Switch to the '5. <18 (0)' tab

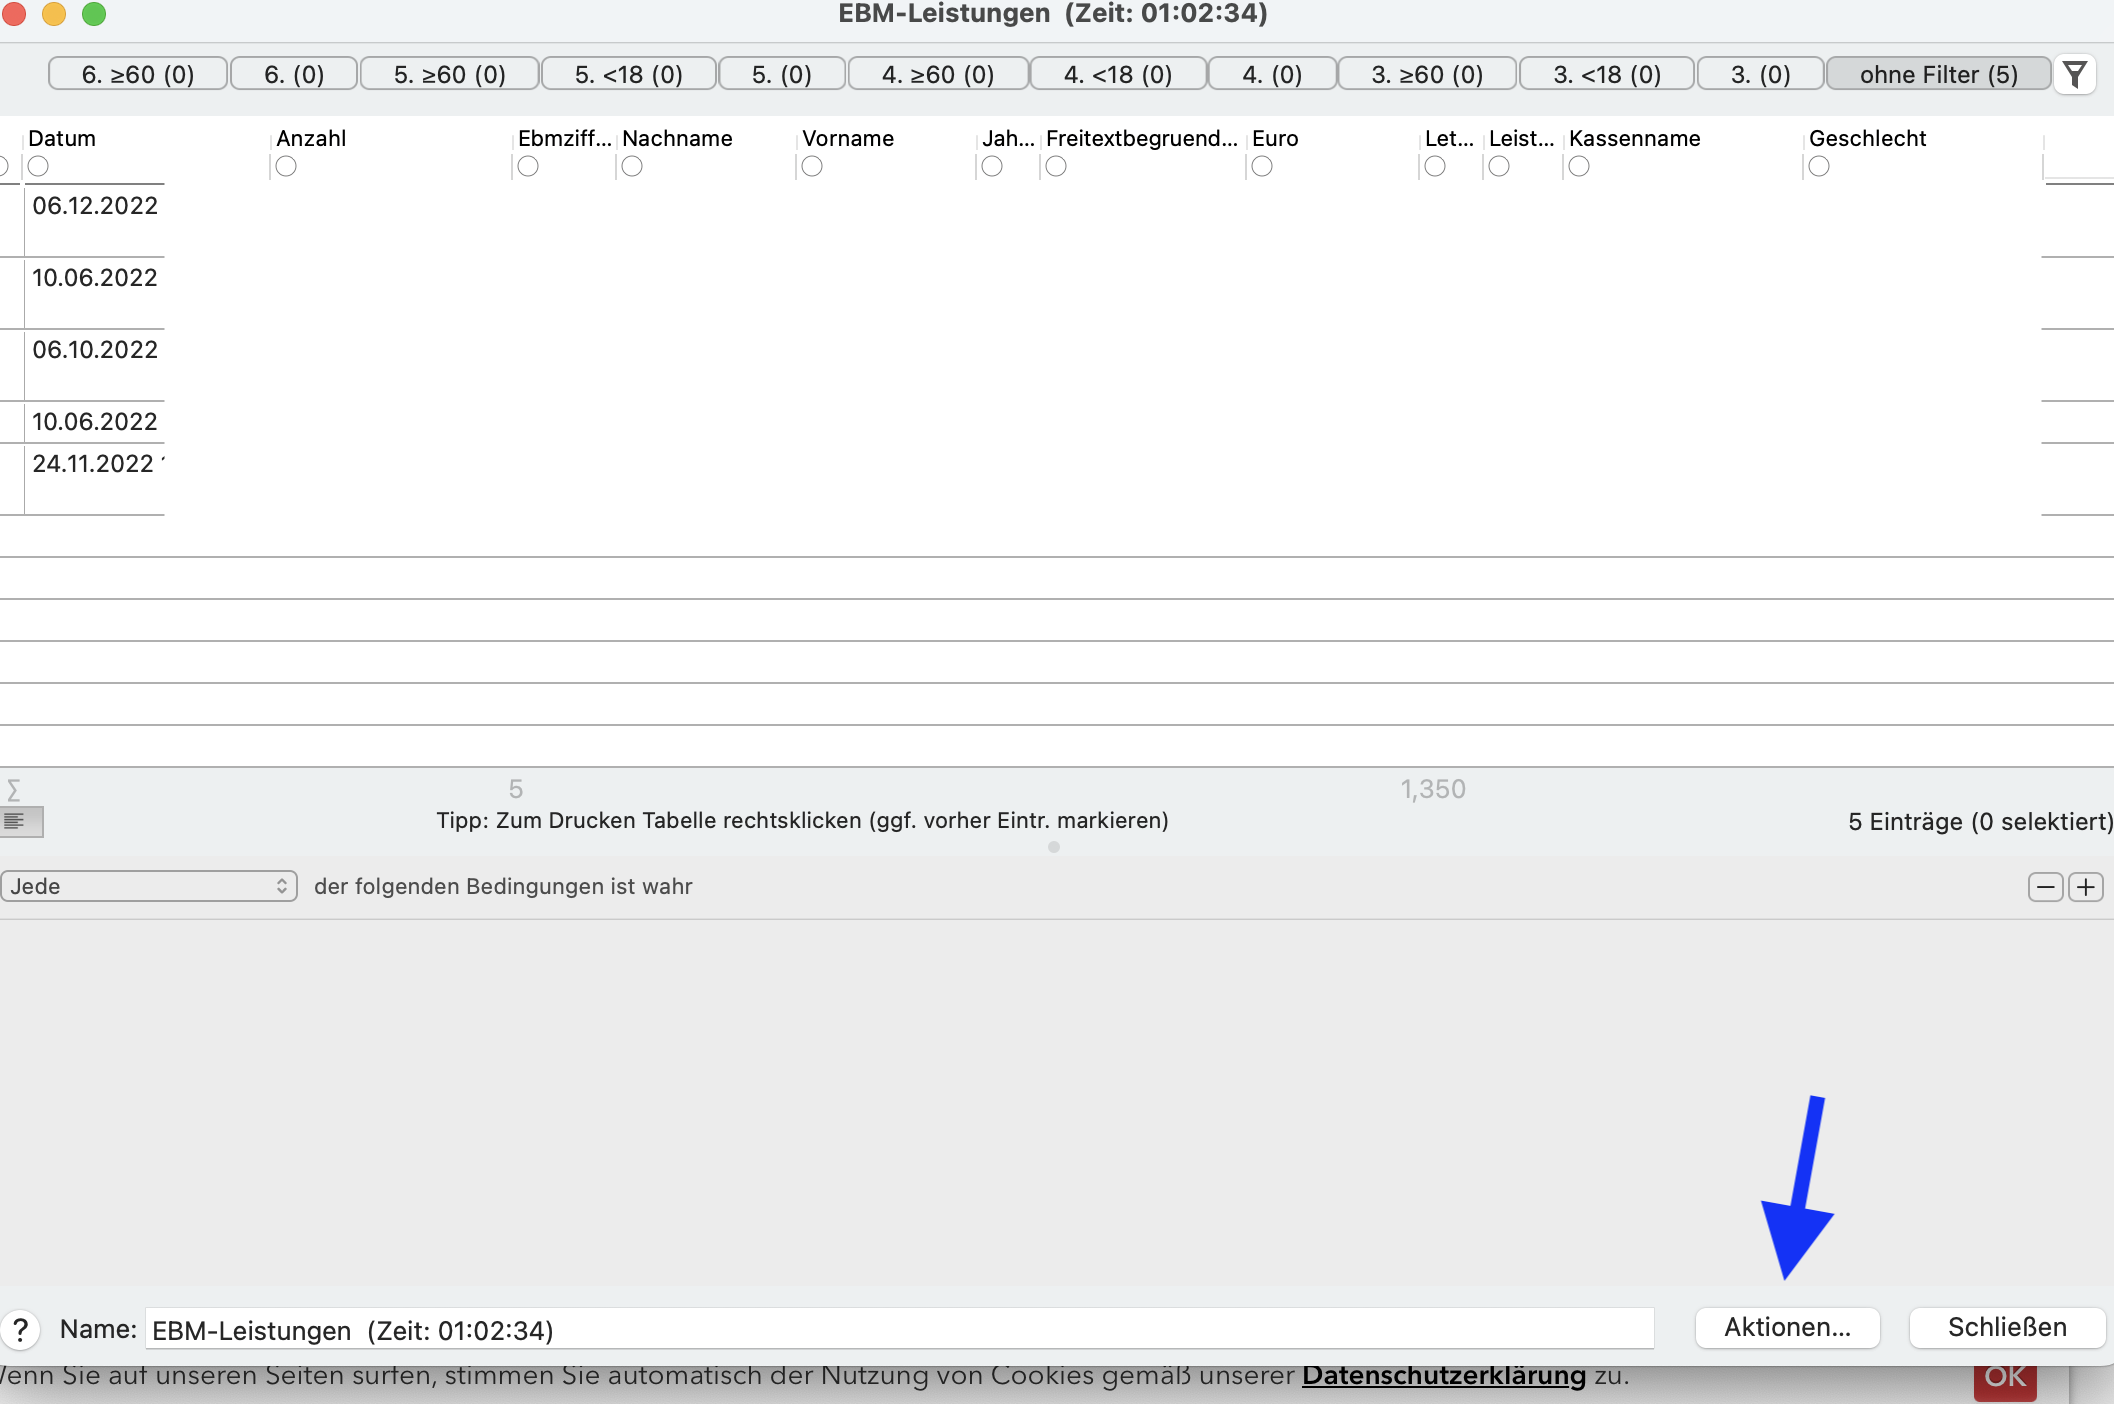(629, 74)
